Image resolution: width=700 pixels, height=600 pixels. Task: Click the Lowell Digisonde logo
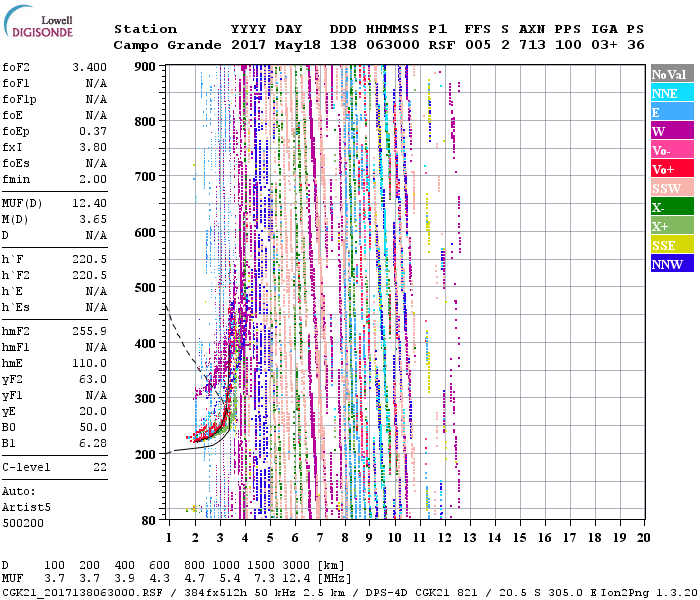tap(38, 22)
